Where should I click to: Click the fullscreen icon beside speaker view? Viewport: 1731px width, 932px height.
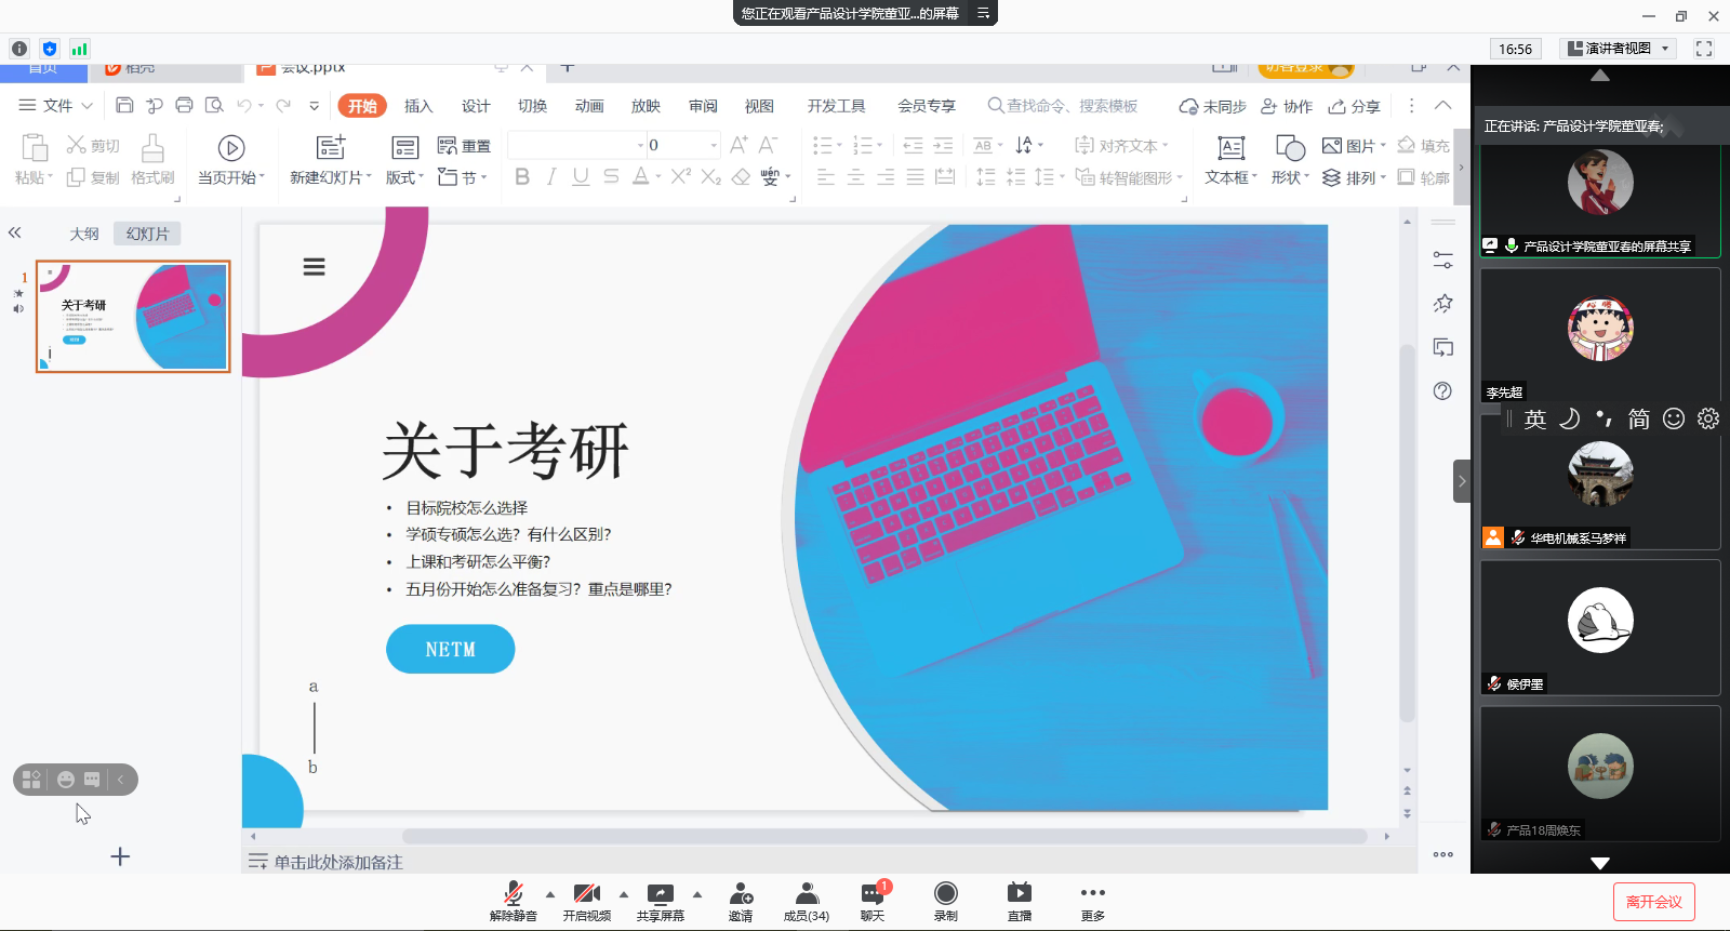pos(1704,48)
